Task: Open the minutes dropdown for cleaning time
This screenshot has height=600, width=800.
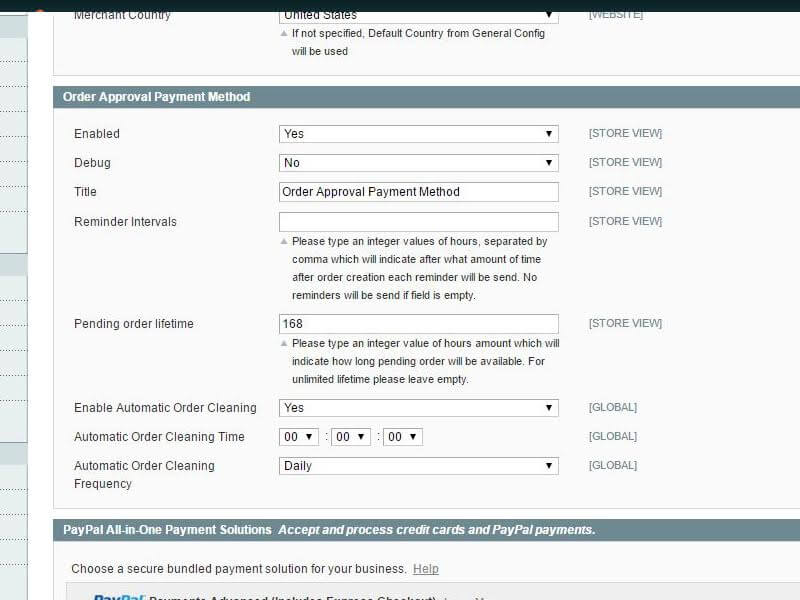Action: (x=351, y=437)
